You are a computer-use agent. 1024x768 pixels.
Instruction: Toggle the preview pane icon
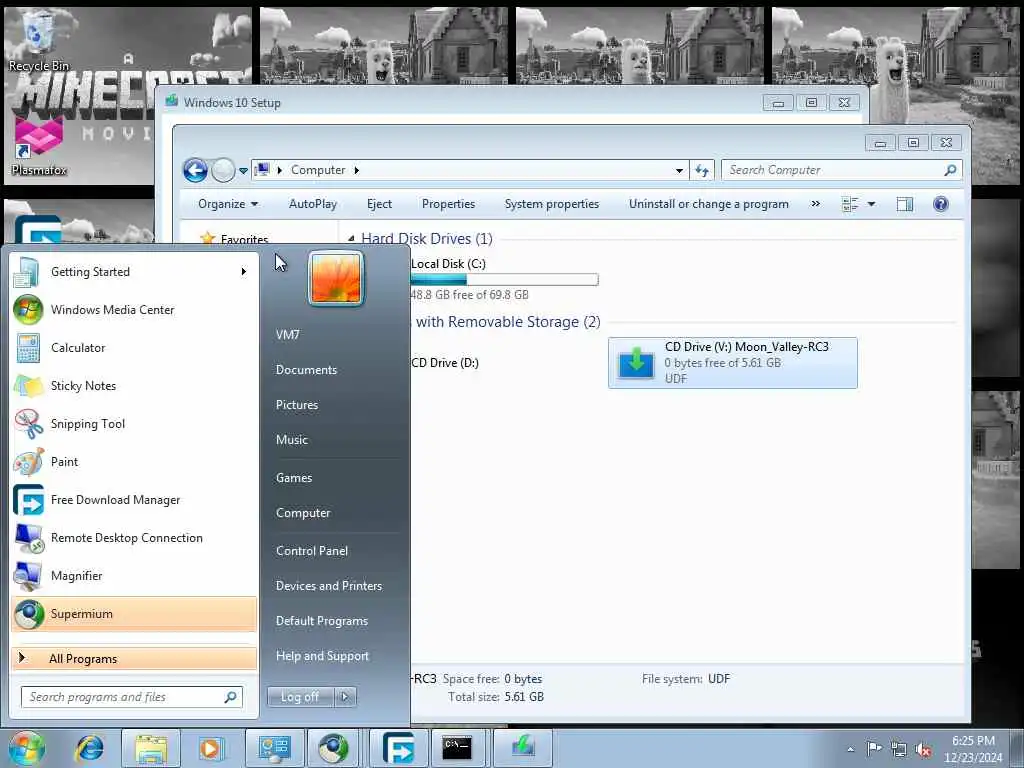click(x=904, y=204)
